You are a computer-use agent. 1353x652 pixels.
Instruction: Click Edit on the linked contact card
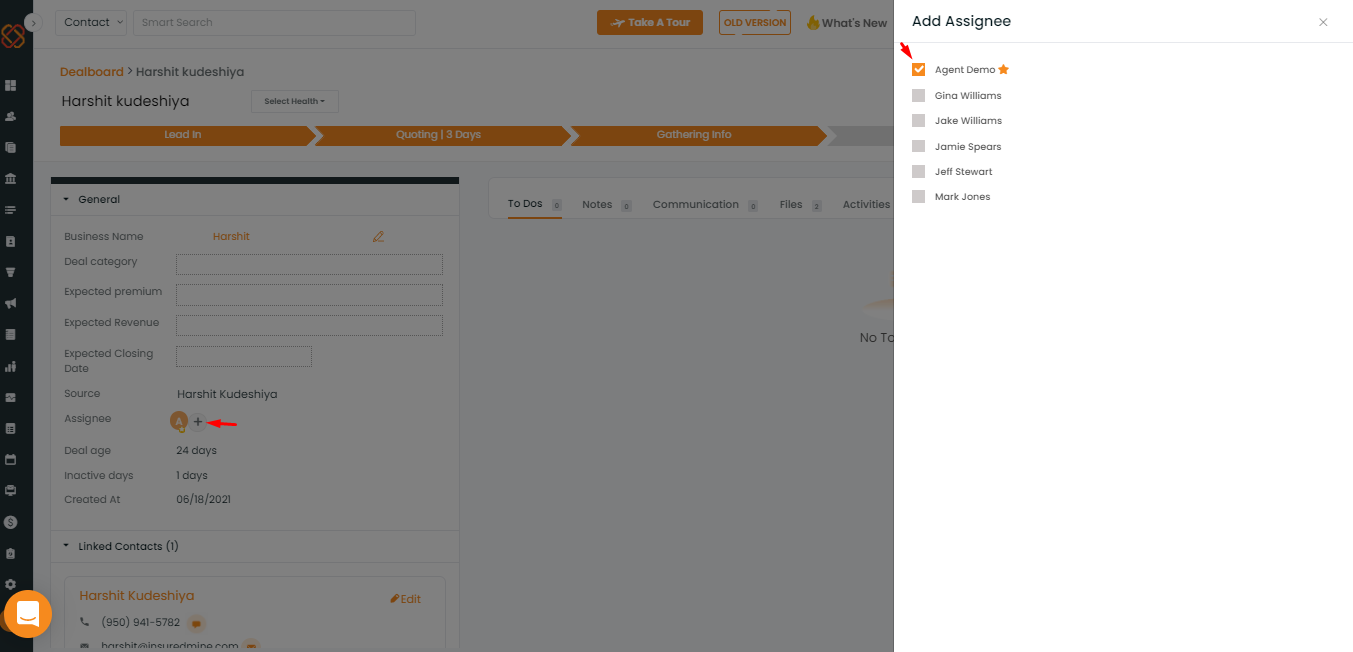406,599
